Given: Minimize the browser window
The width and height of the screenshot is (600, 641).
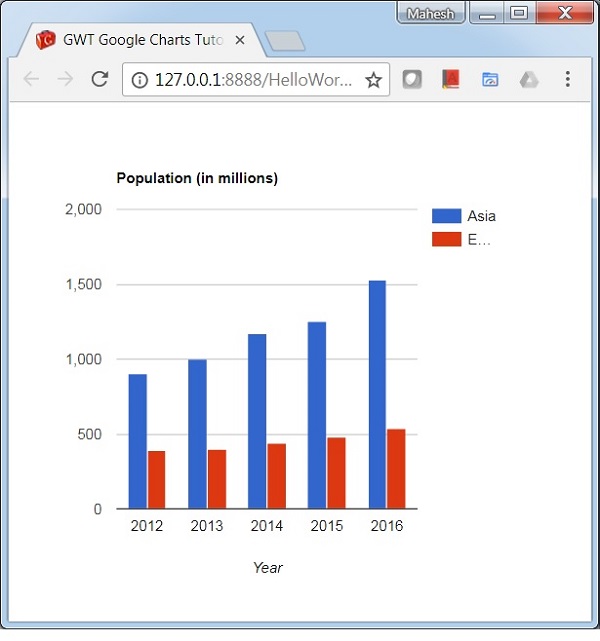Looking at the screenshot, I should [487, 14].
